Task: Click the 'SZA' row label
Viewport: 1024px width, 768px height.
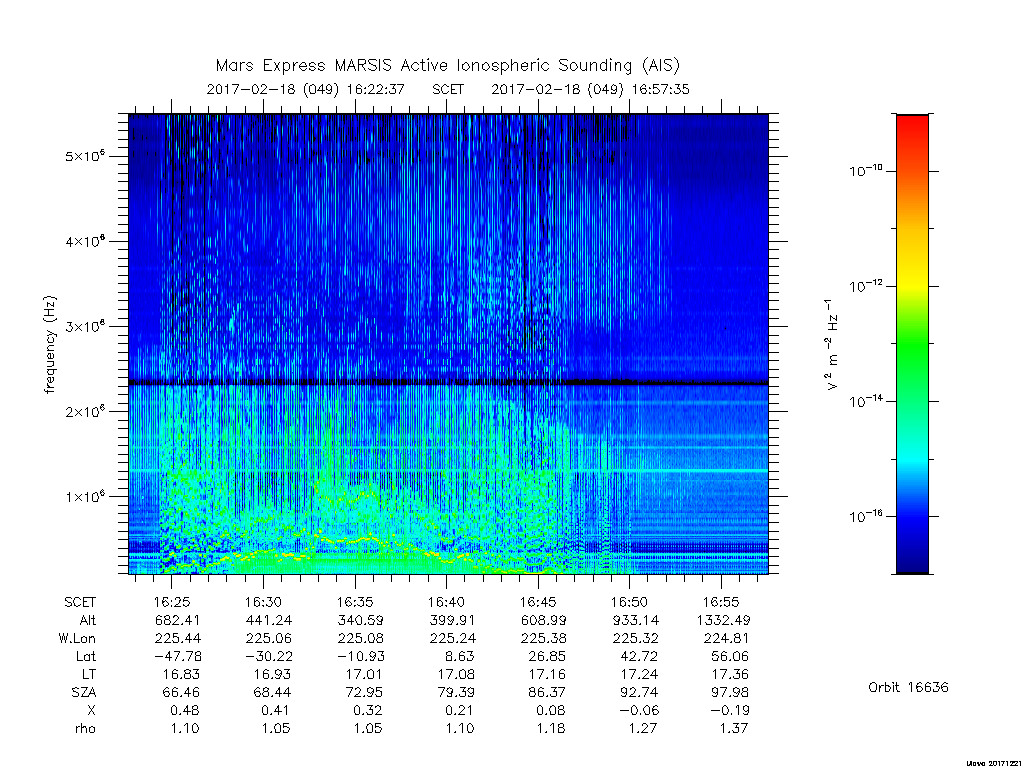Action: point(84,692)
